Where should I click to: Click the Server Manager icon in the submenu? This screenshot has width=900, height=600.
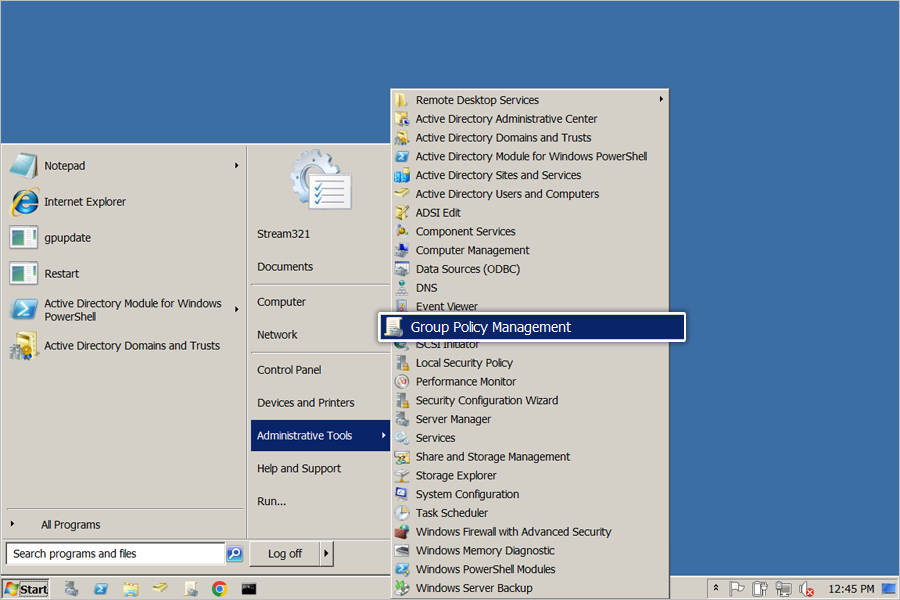(x=402, y=419)
